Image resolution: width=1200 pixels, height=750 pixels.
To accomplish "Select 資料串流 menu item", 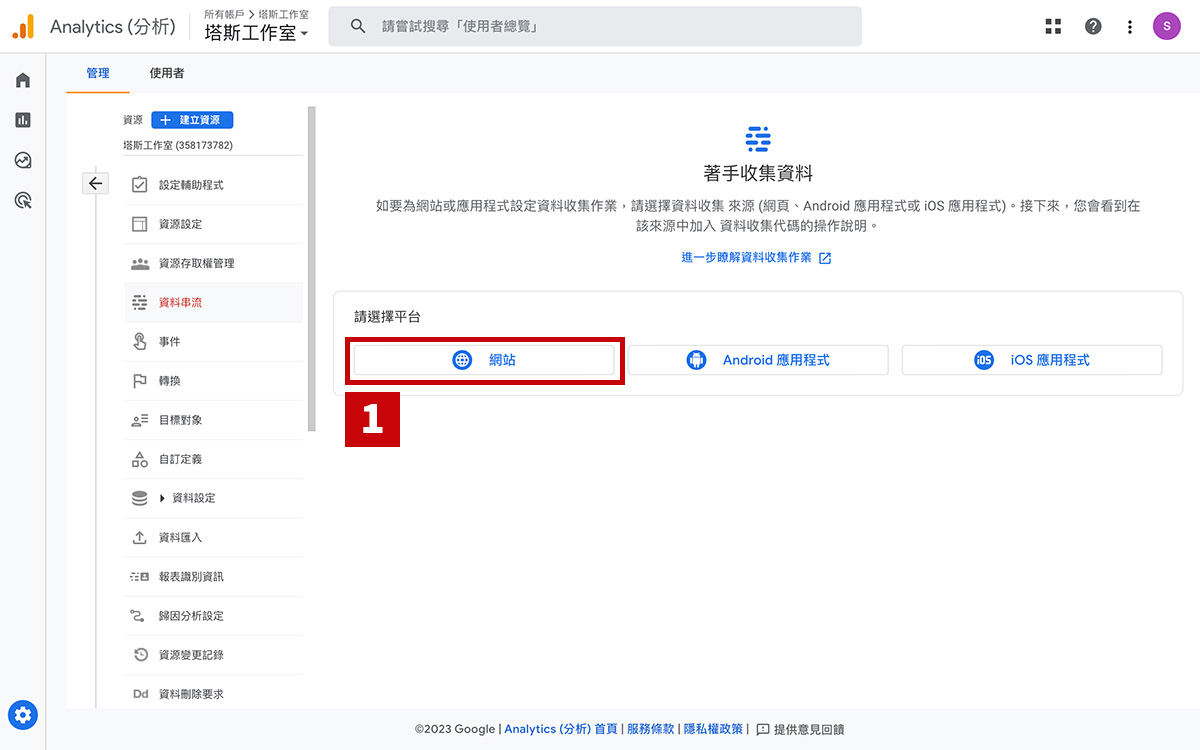I will coord(213,302).
